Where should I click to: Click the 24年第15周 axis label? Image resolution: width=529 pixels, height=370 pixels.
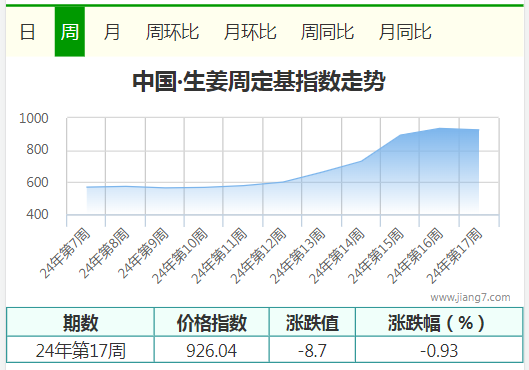[376, 256]
